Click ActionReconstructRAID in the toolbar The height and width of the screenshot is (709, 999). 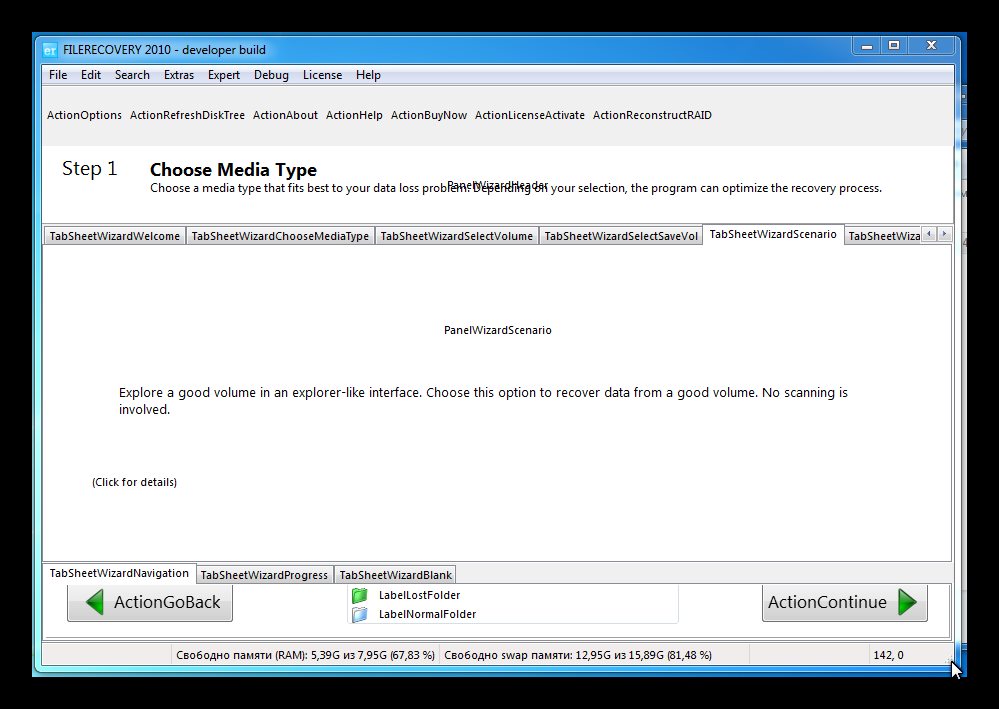(652, 115)
